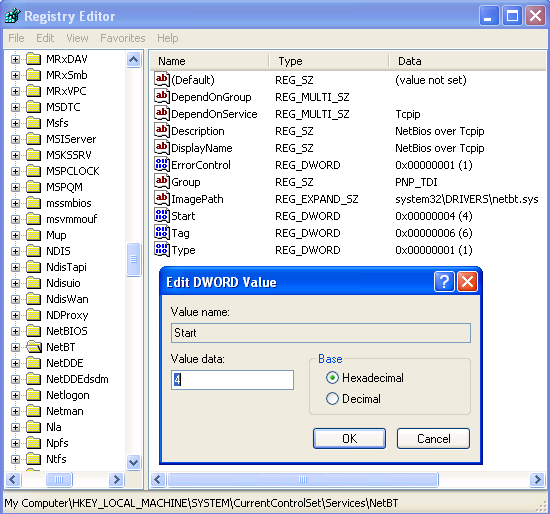Select the Hexadecimal base option
The height and width of the screenshot is (514, 550).
tap(365, 378)
